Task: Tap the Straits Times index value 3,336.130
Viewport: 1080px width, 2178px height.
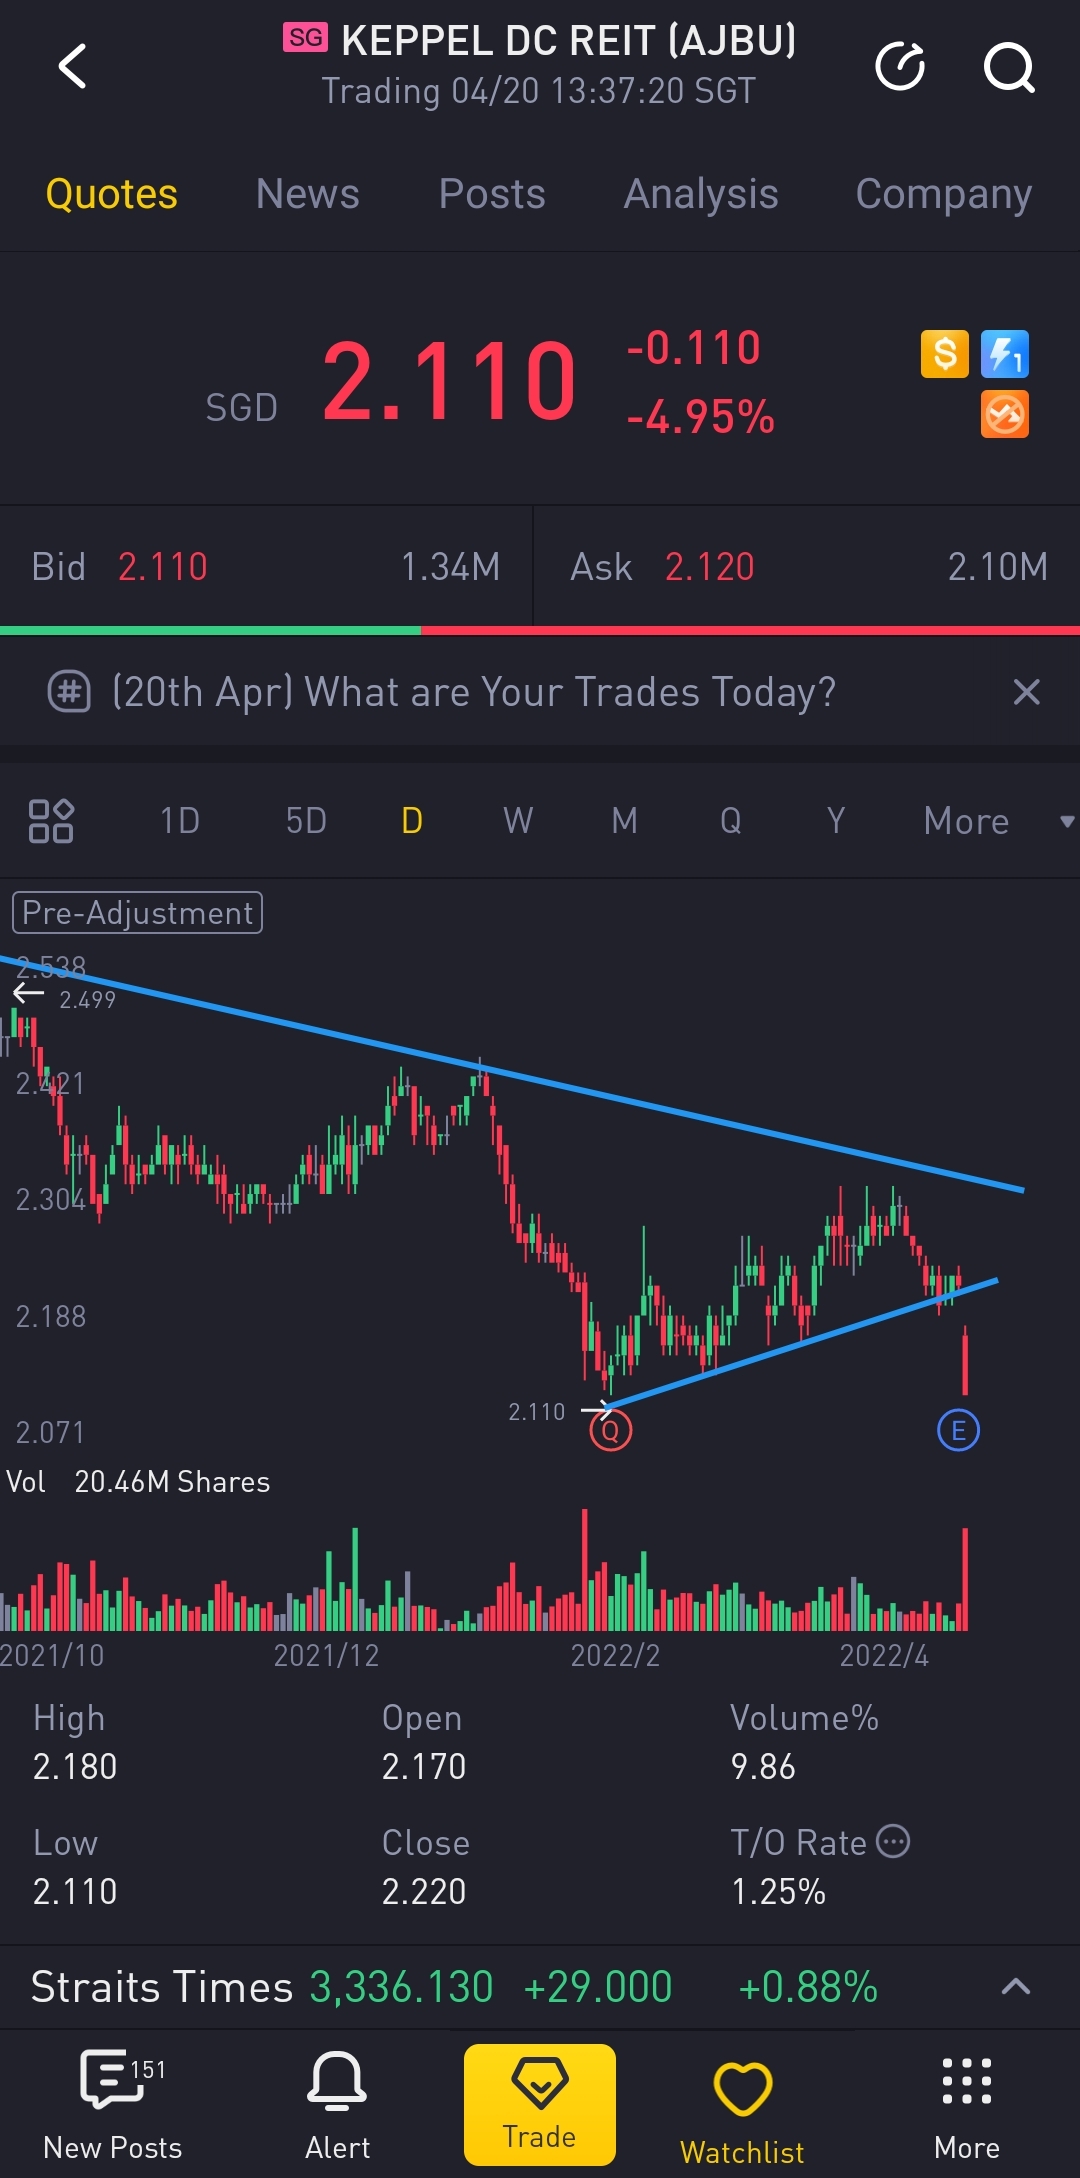Action: [401, 1987]
